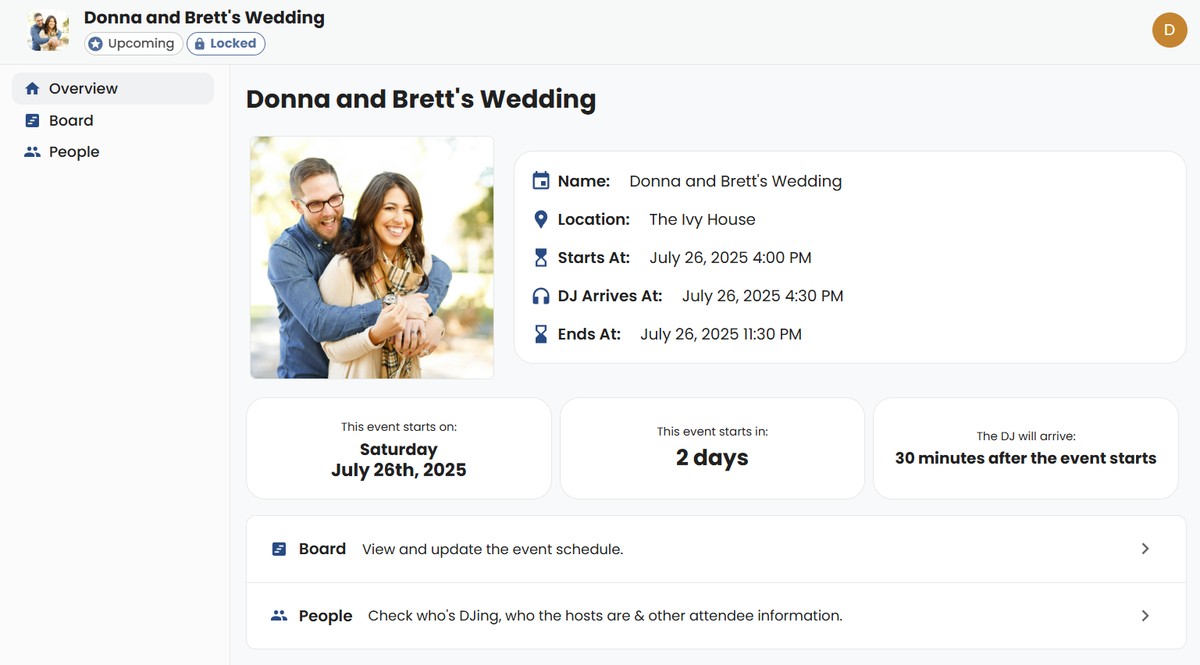Click the large couple photo
1200x665 pixels.
pyautogui.click(x=372, y=258)
